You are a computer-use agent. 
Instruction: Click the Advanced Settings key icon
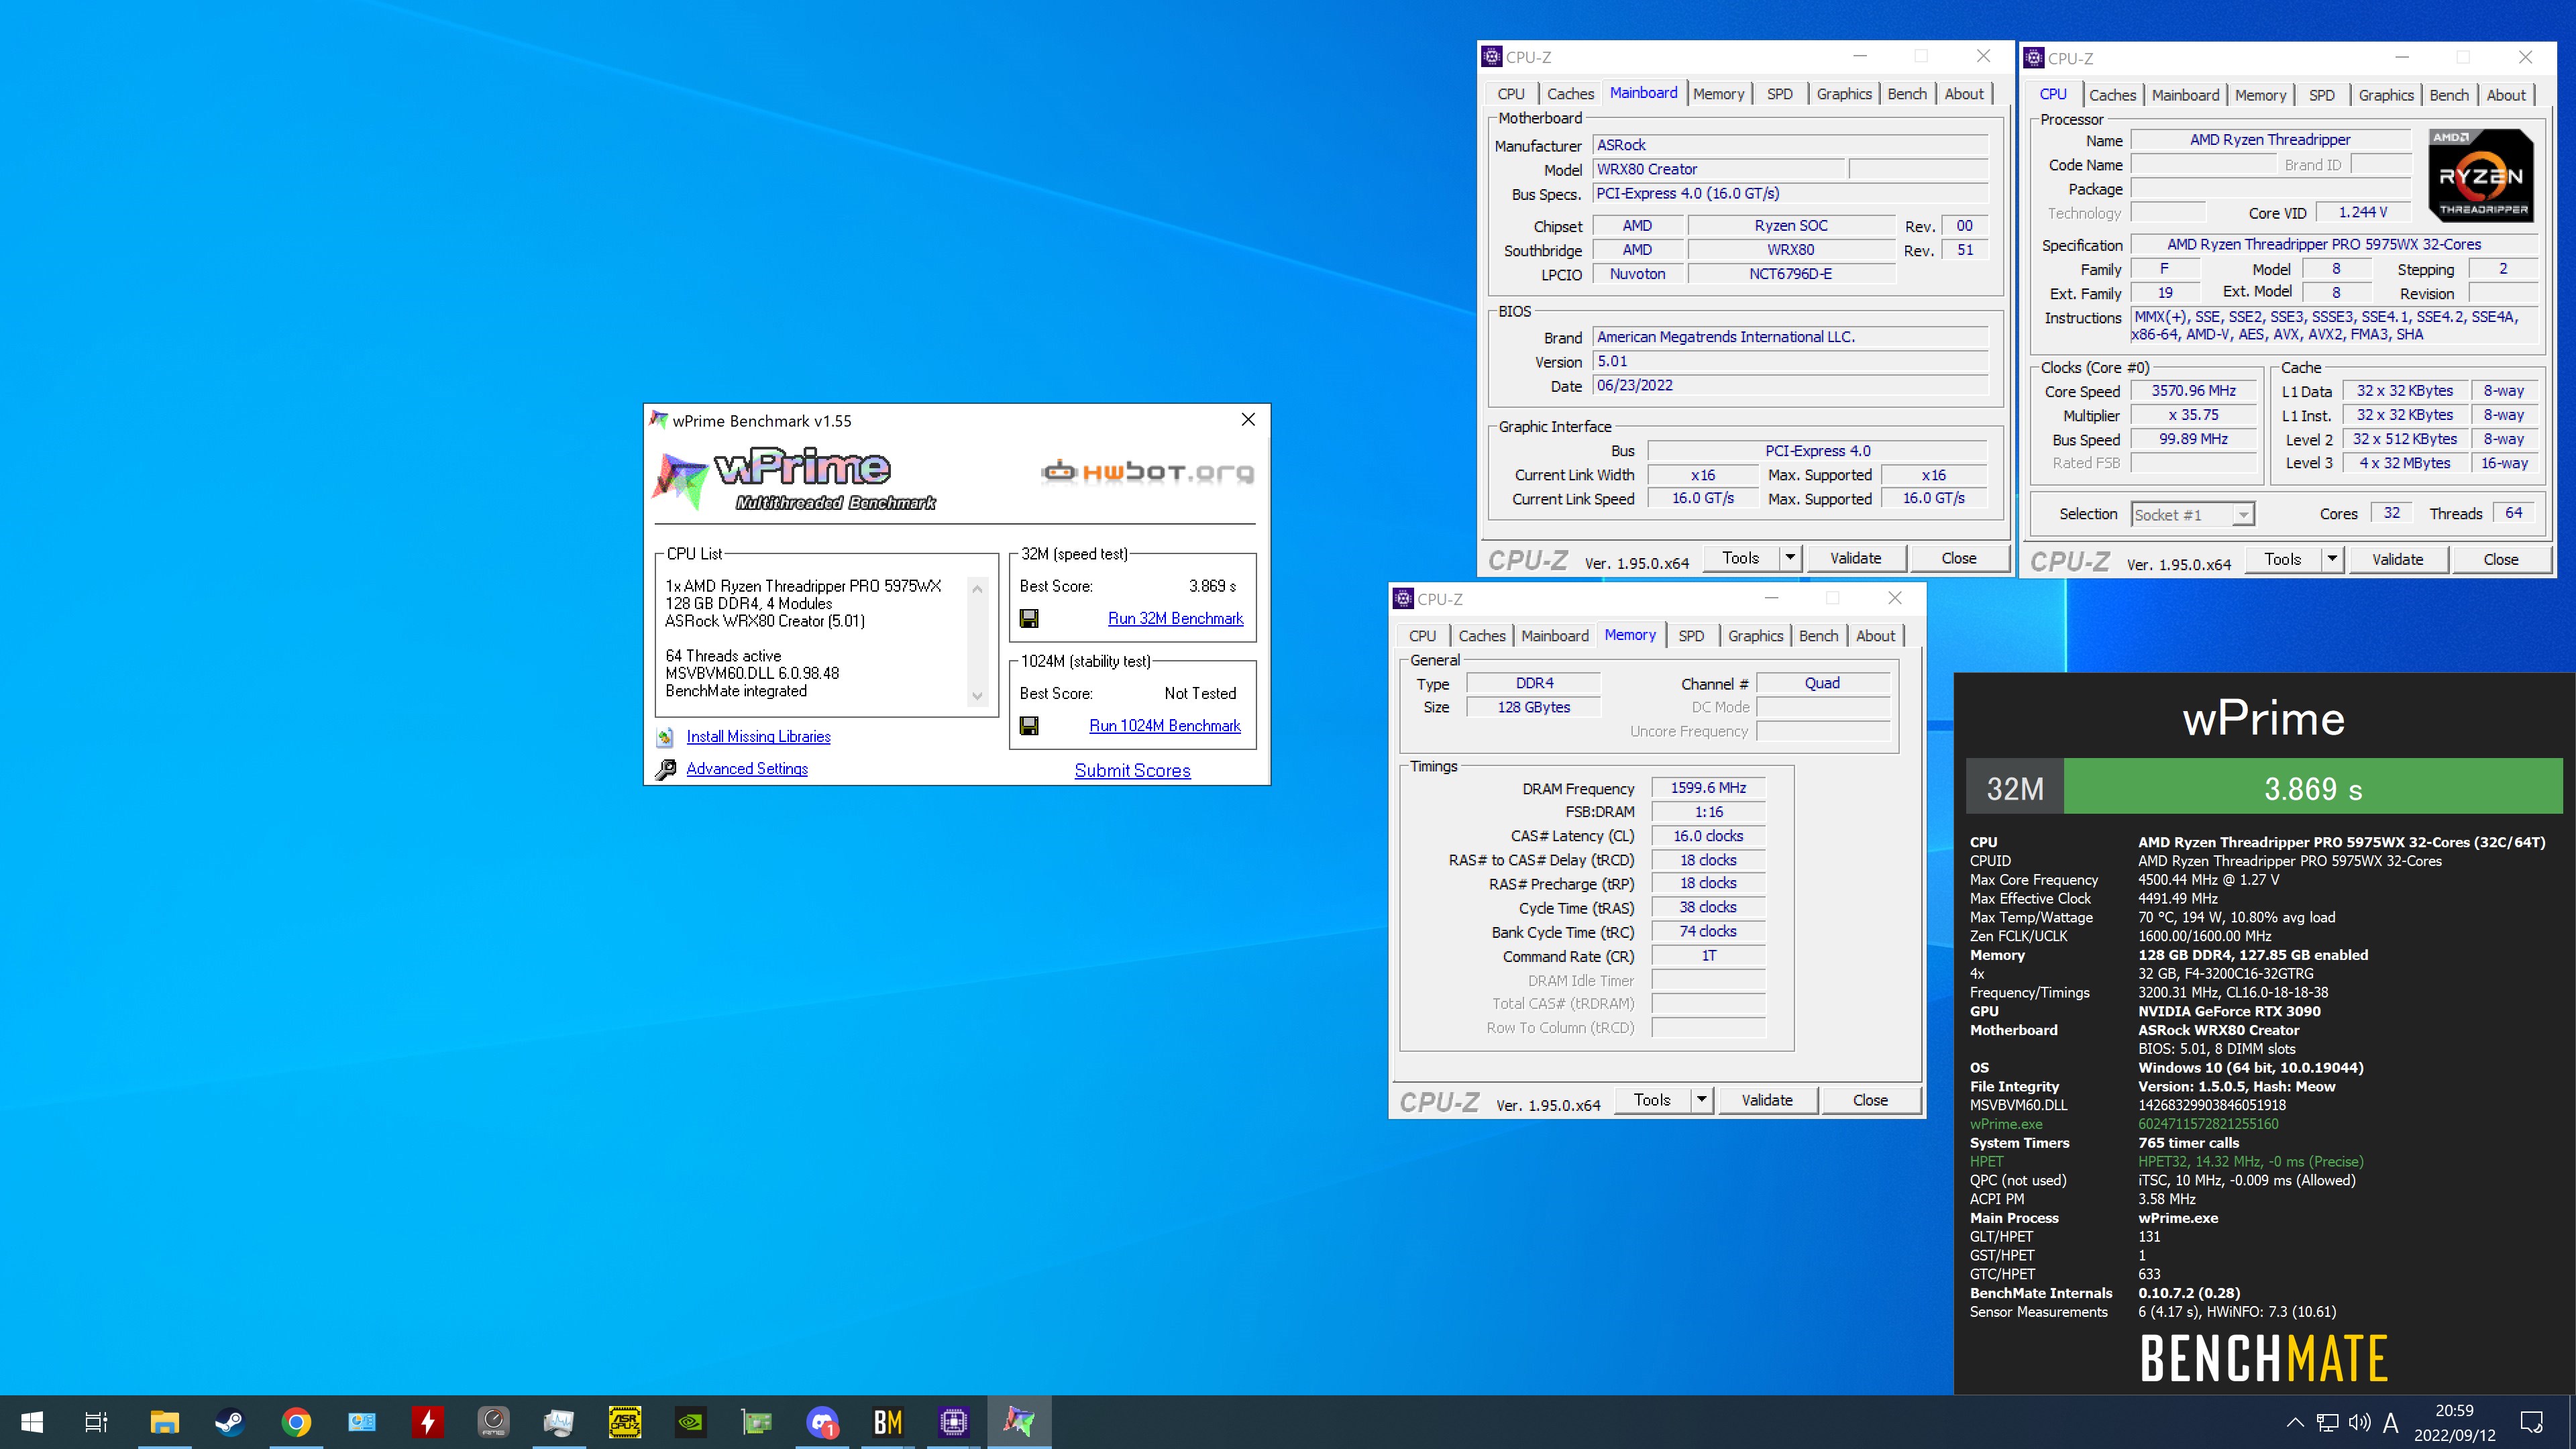tap(665, 769)
